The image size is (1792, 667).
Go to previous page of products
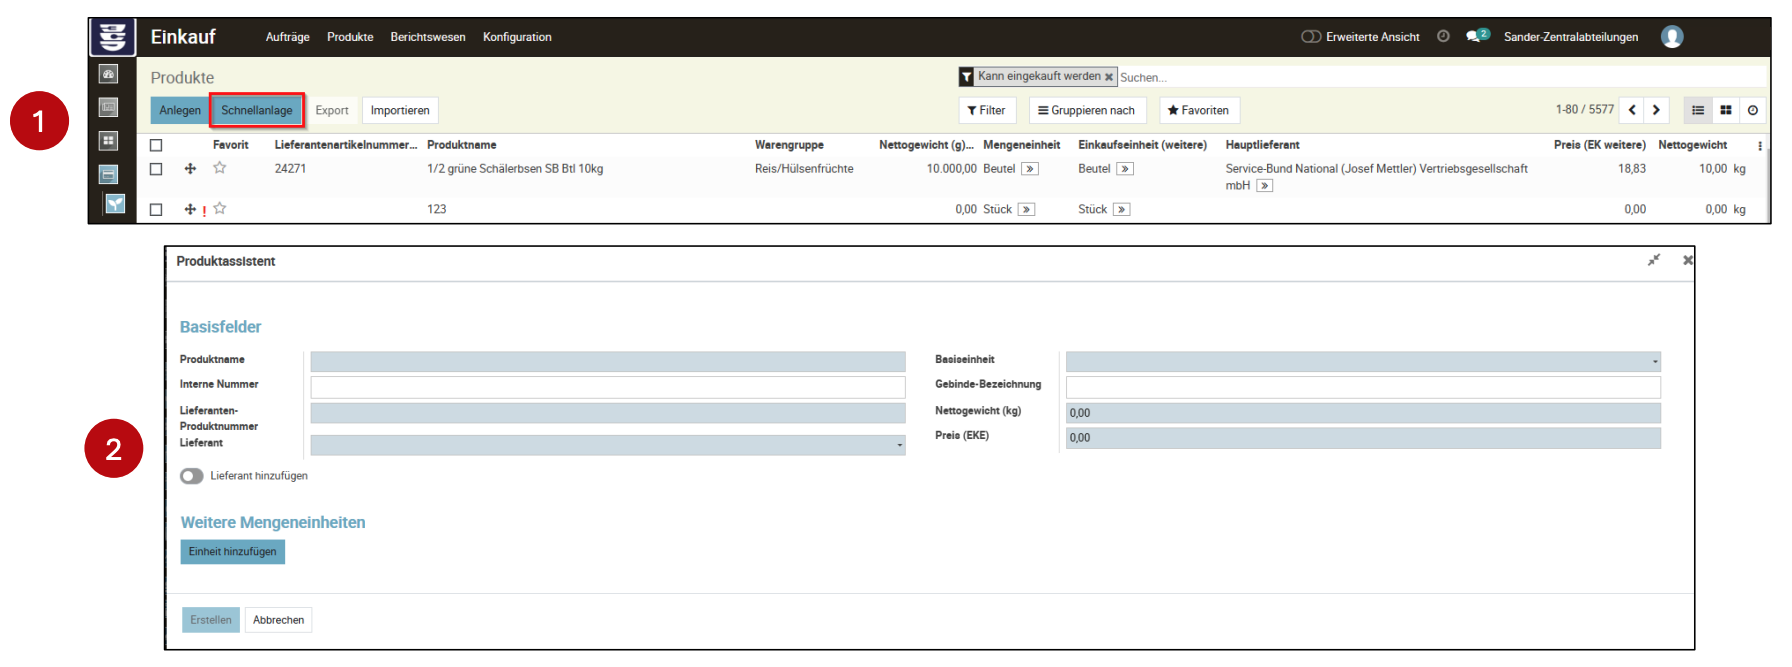pyautogui.click(x=1632, y=110)
